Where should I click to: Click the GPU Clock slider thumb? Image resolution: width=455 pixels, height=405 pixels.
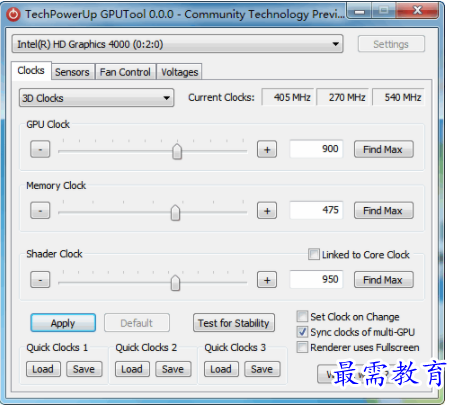[177, 152]
